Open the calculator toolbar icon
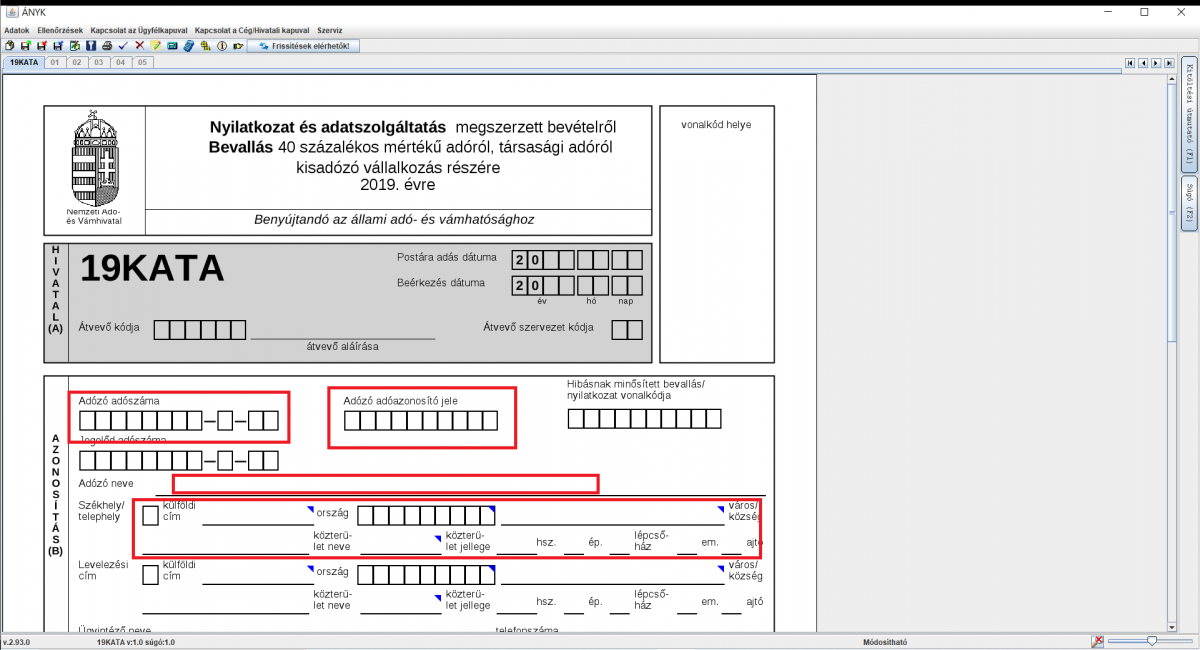This screenshot has height=650, width=1200. (188, 46)
